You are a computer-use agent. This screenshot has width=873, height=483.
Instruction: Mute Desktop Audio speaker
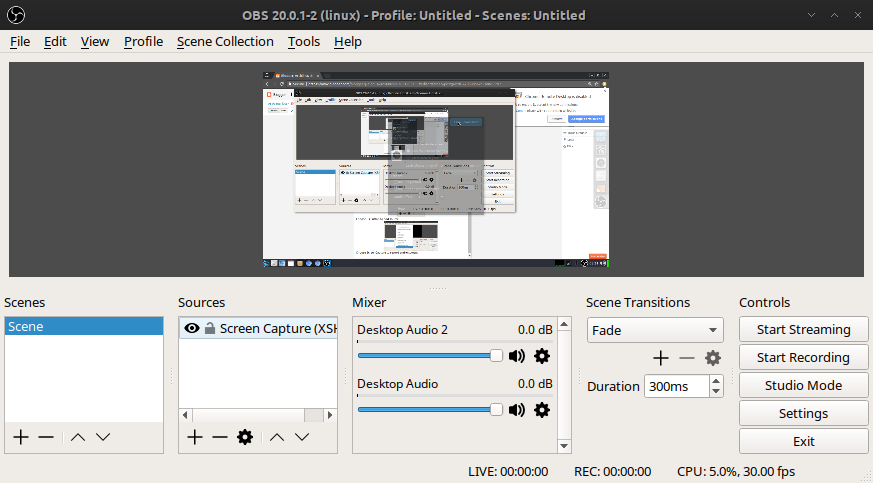[x=517, y=410]
